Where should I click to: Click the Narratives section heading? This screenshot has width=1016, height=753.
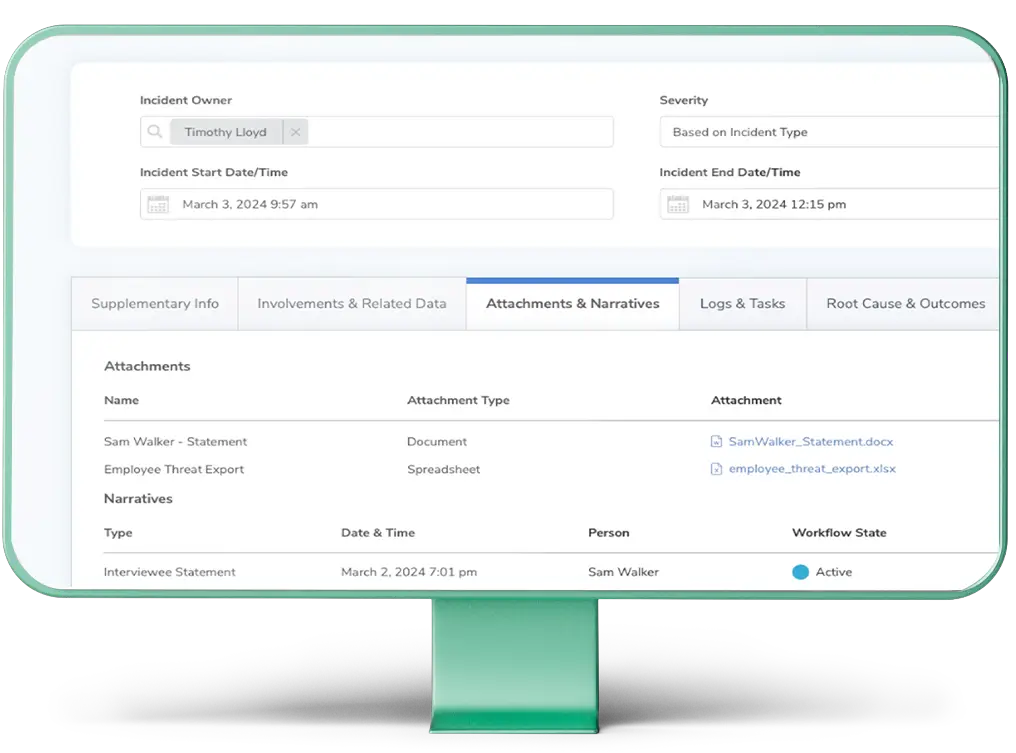click(x=138, y=499)
